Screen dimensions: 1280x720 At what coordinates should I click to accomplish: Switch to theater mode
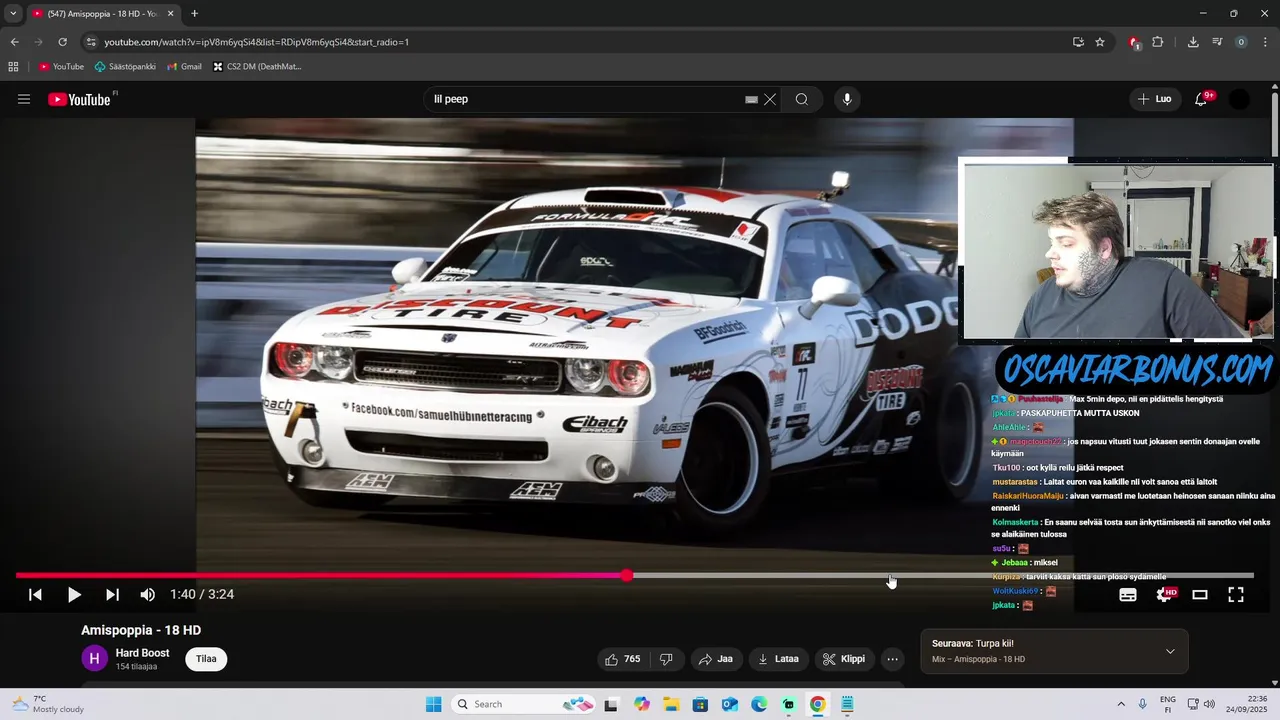[x=1200, y=594]
